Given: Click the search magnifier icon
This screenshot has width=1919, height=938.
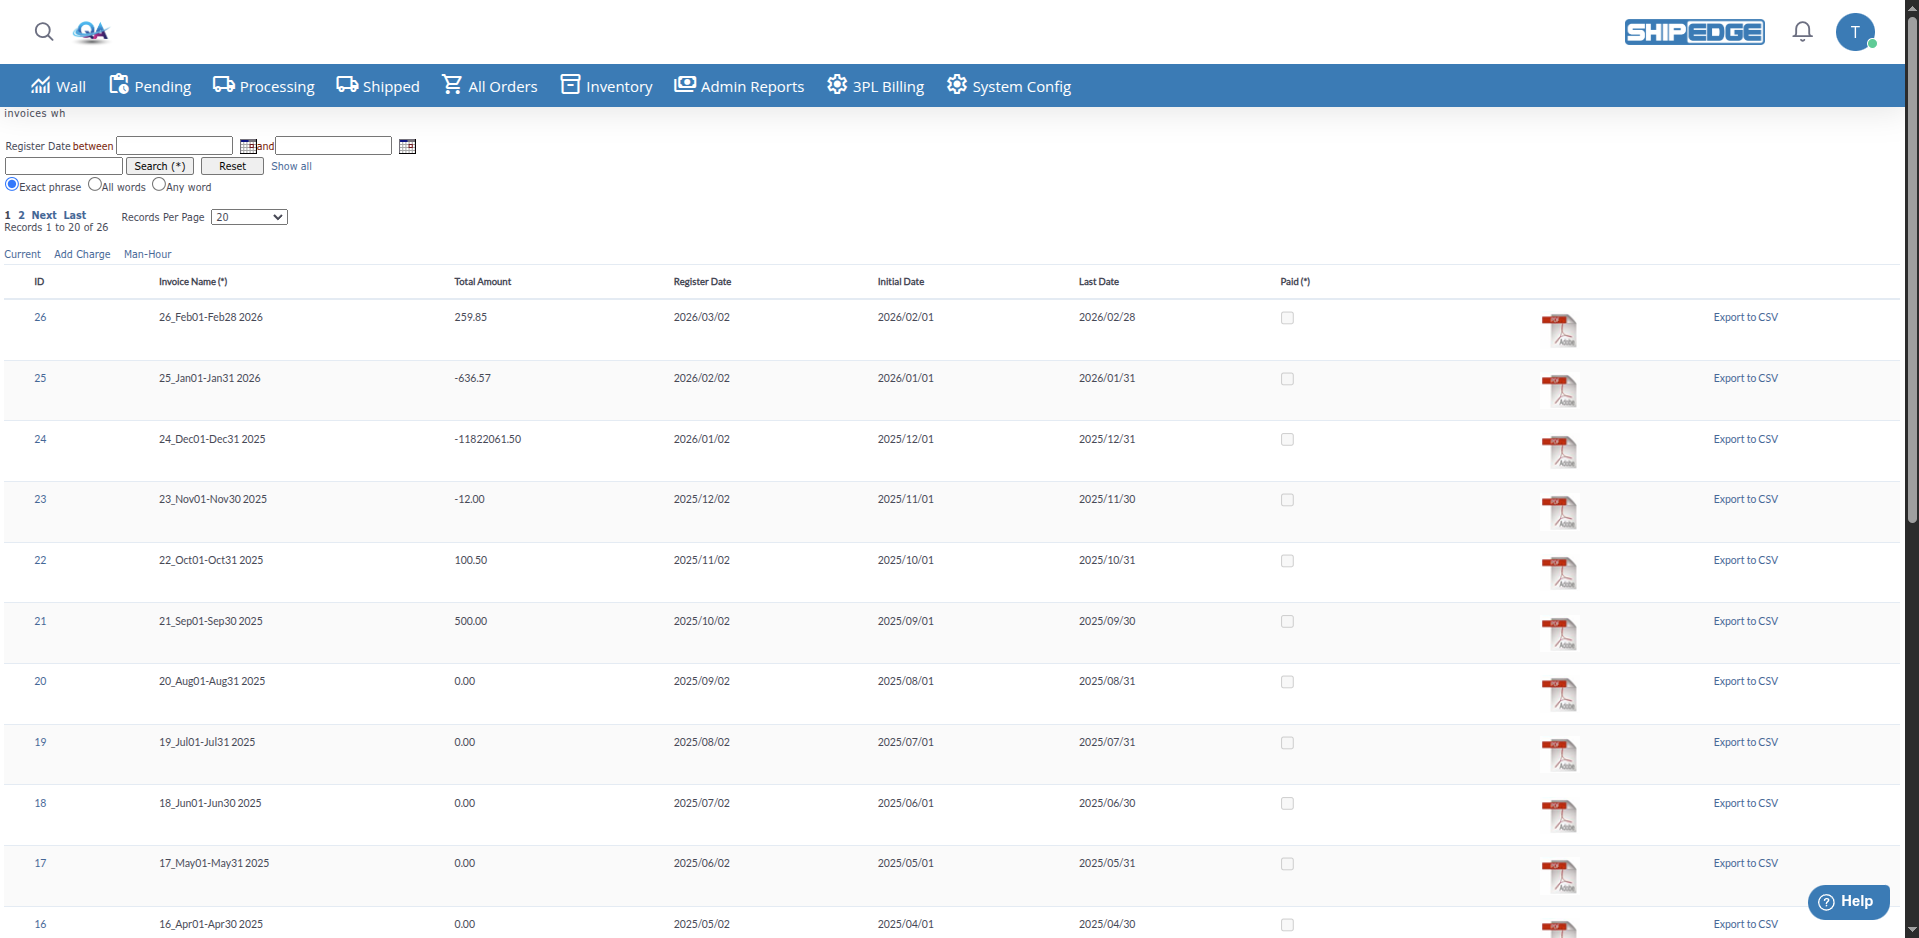Looking at the screenshot, I should (x=44, y=32).
